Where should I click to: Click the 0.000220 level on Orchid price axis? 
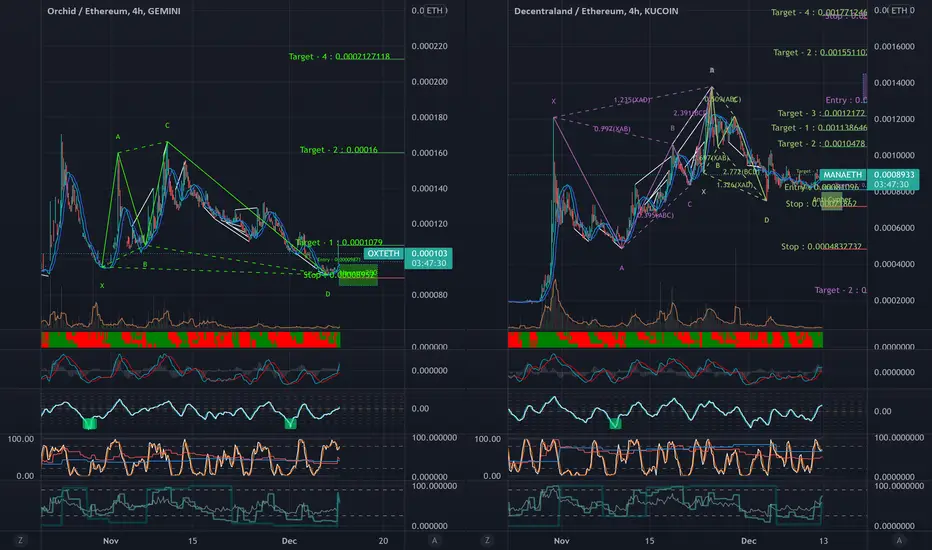[x=429, y=46]
